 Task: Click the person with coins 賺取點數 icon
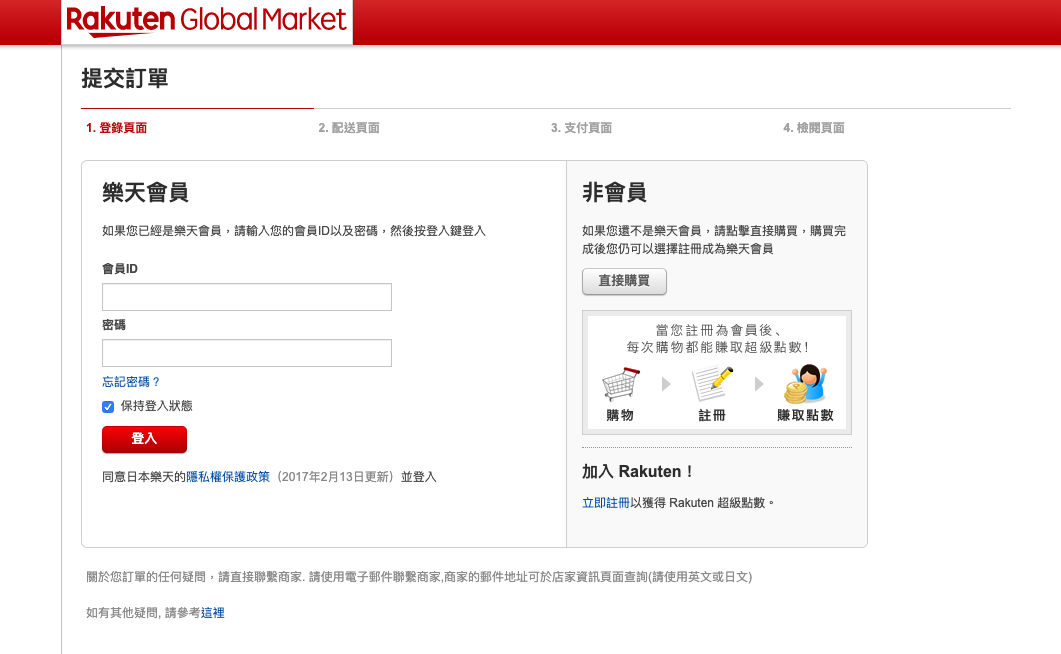[x=805, y=383]
